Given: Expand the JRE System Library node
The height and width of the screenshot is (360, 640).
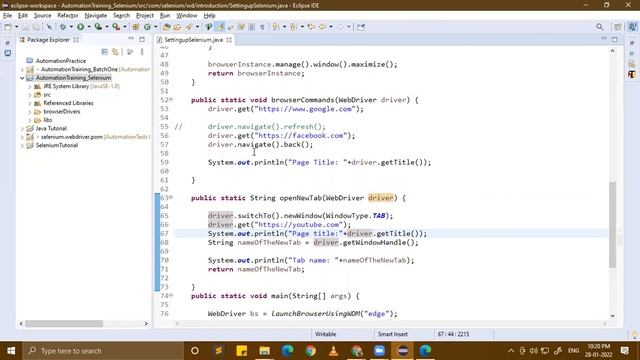Looking at the screenshot, I should [30, 87].
